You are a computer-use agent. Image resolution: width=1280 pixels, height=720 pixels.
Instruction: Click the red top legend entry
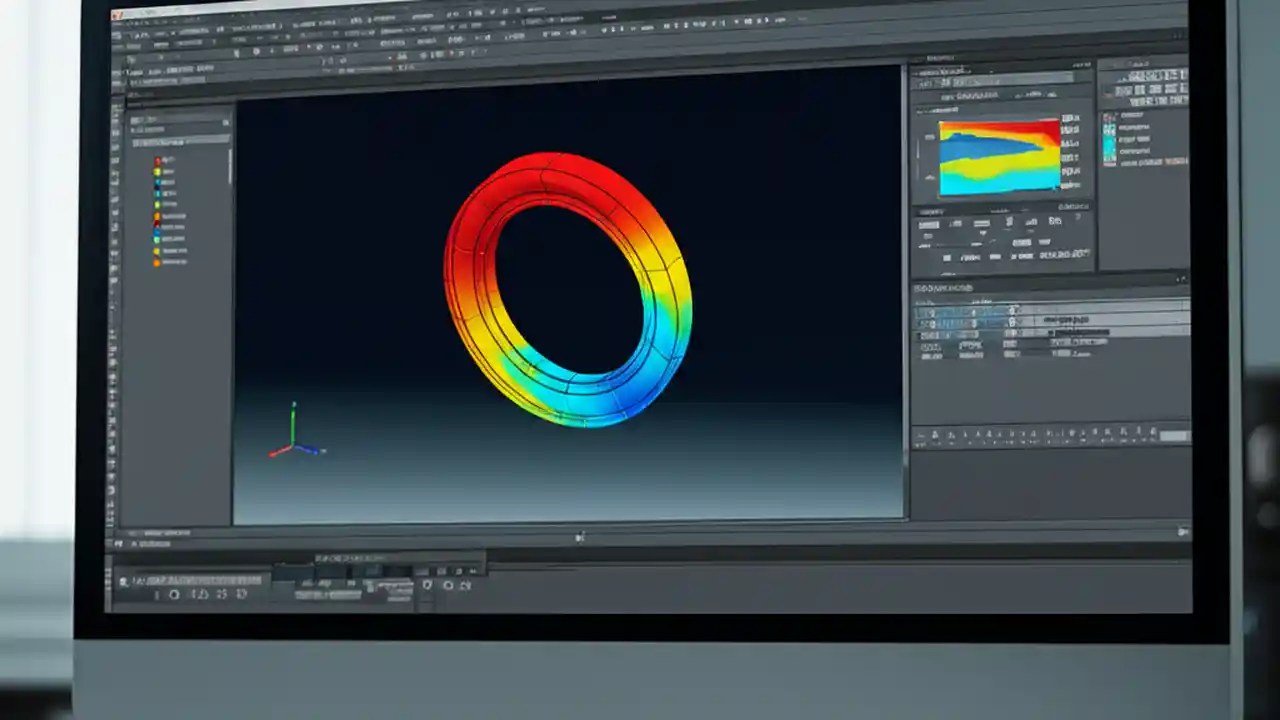coord(158,160)
